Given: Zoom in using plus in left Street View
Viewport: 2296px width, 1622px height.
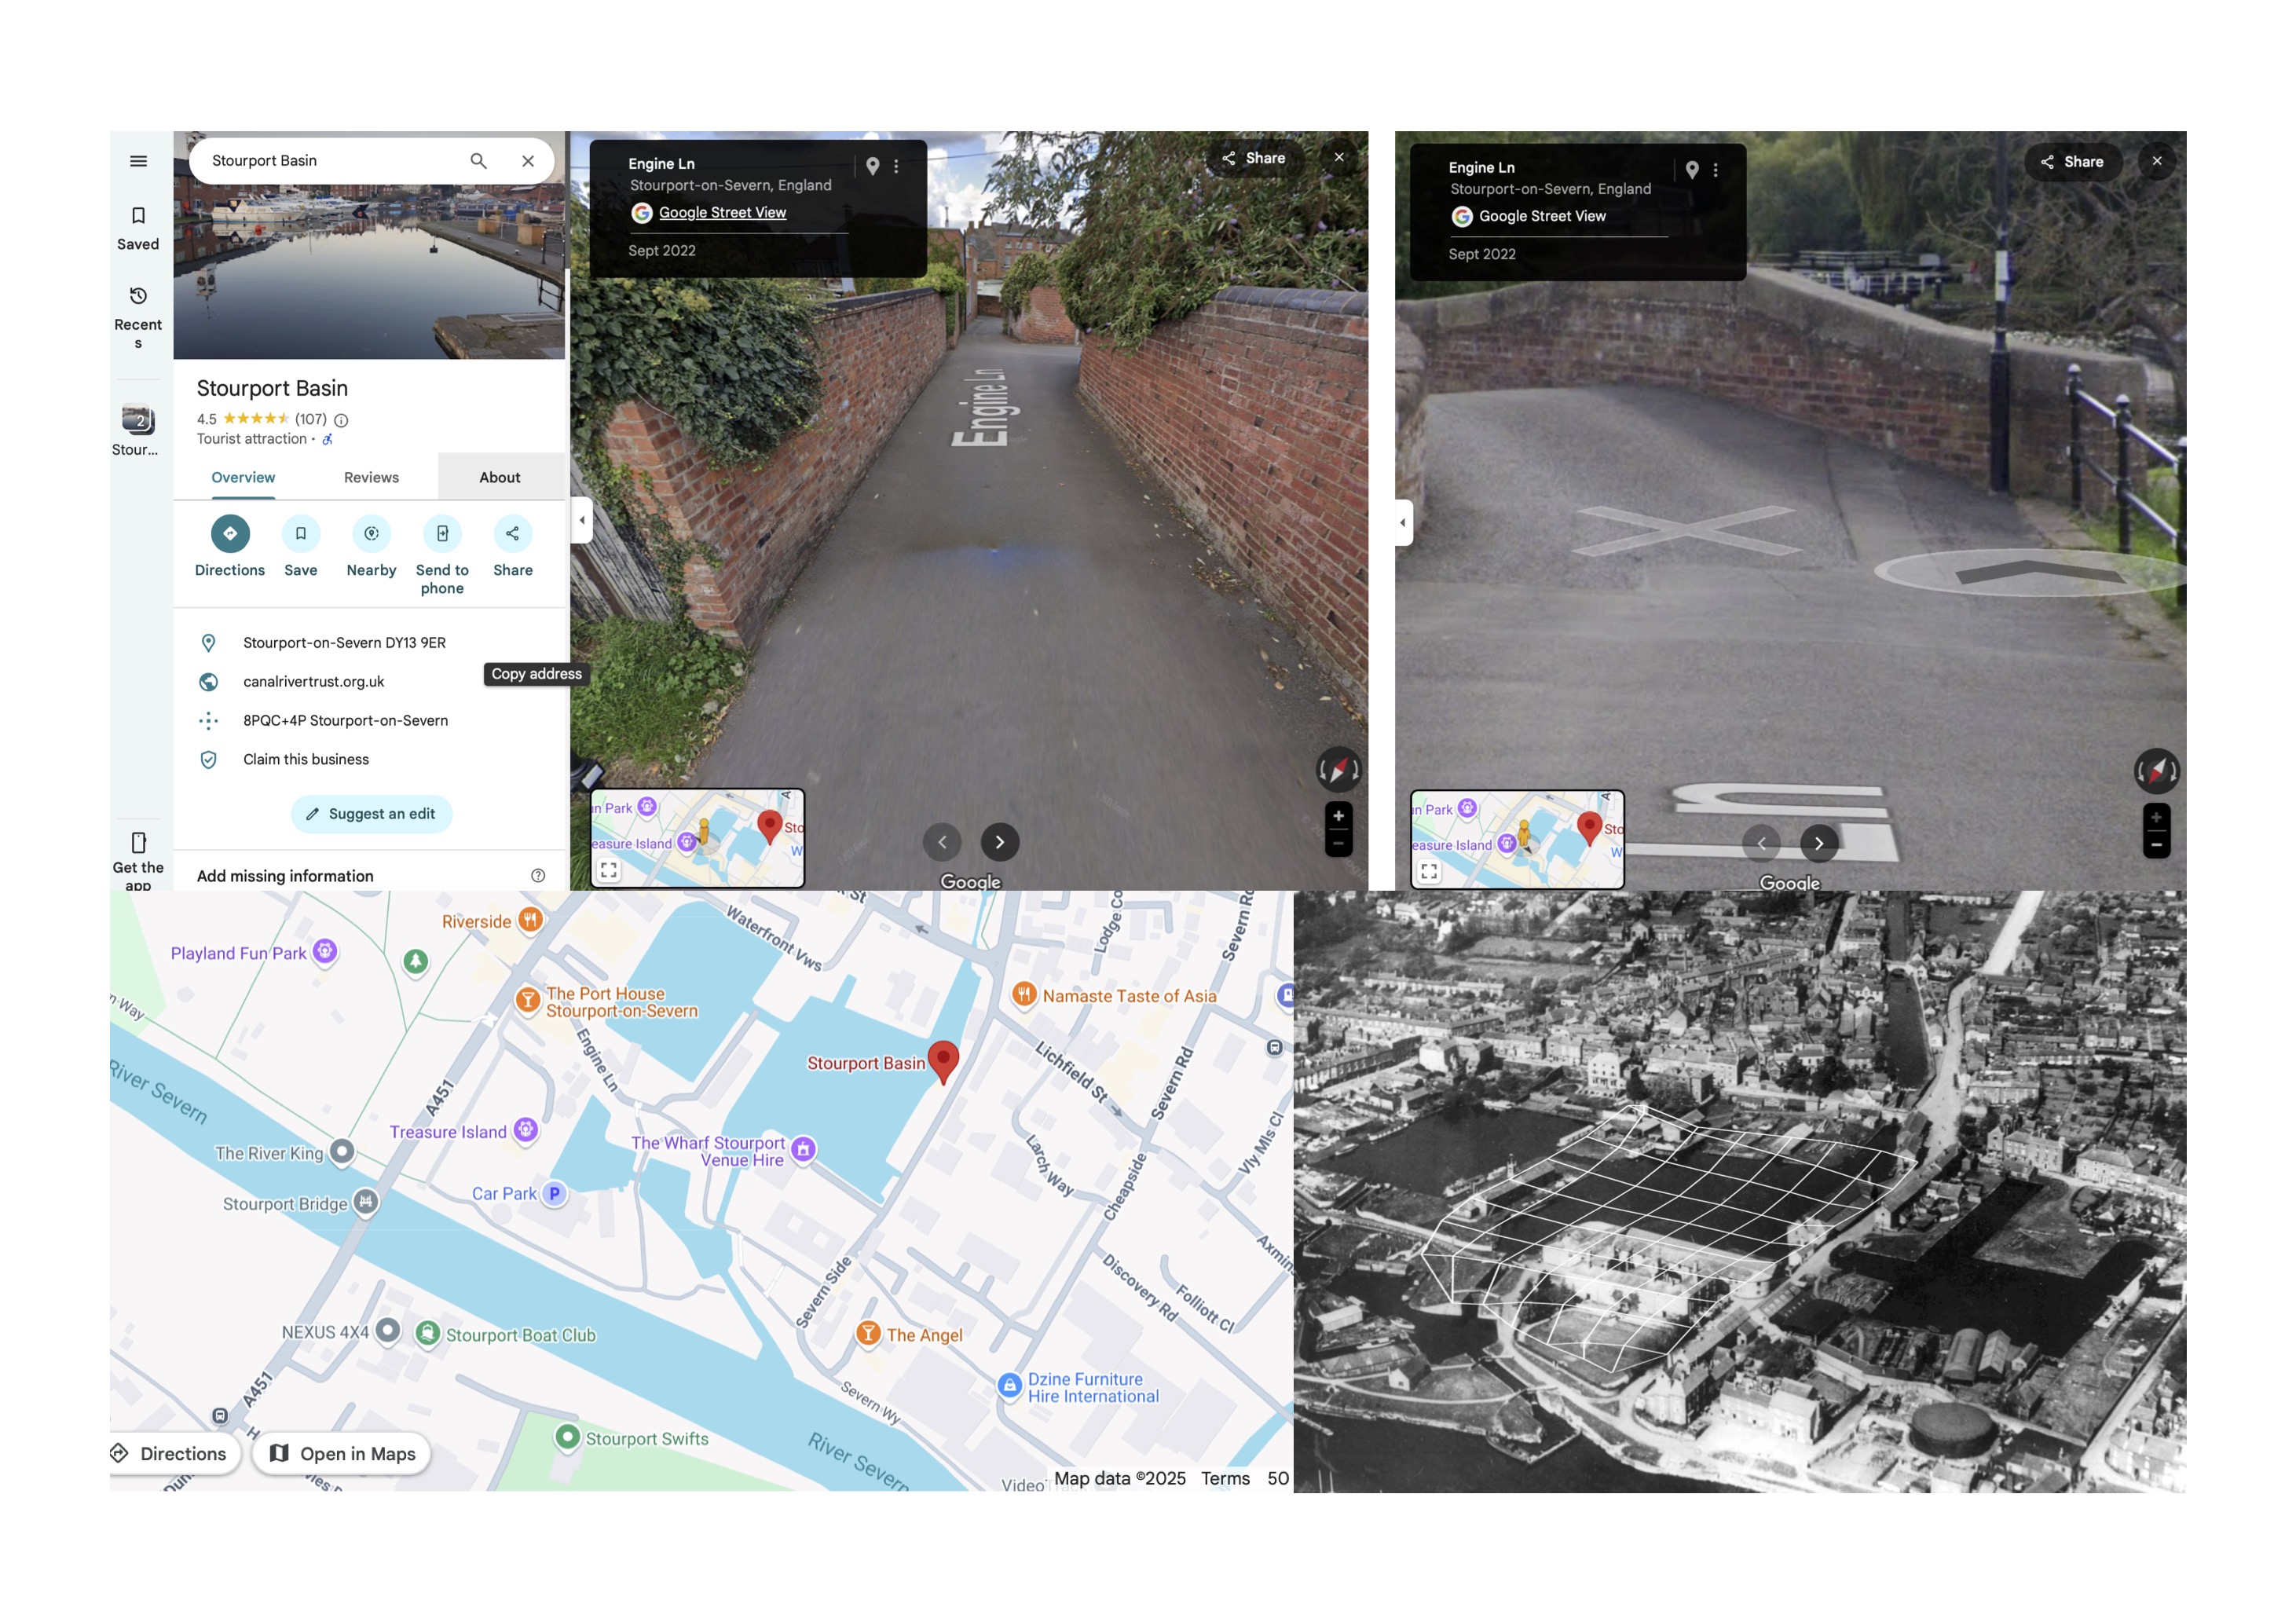Looking at the screenshot, I should 1338,816.
